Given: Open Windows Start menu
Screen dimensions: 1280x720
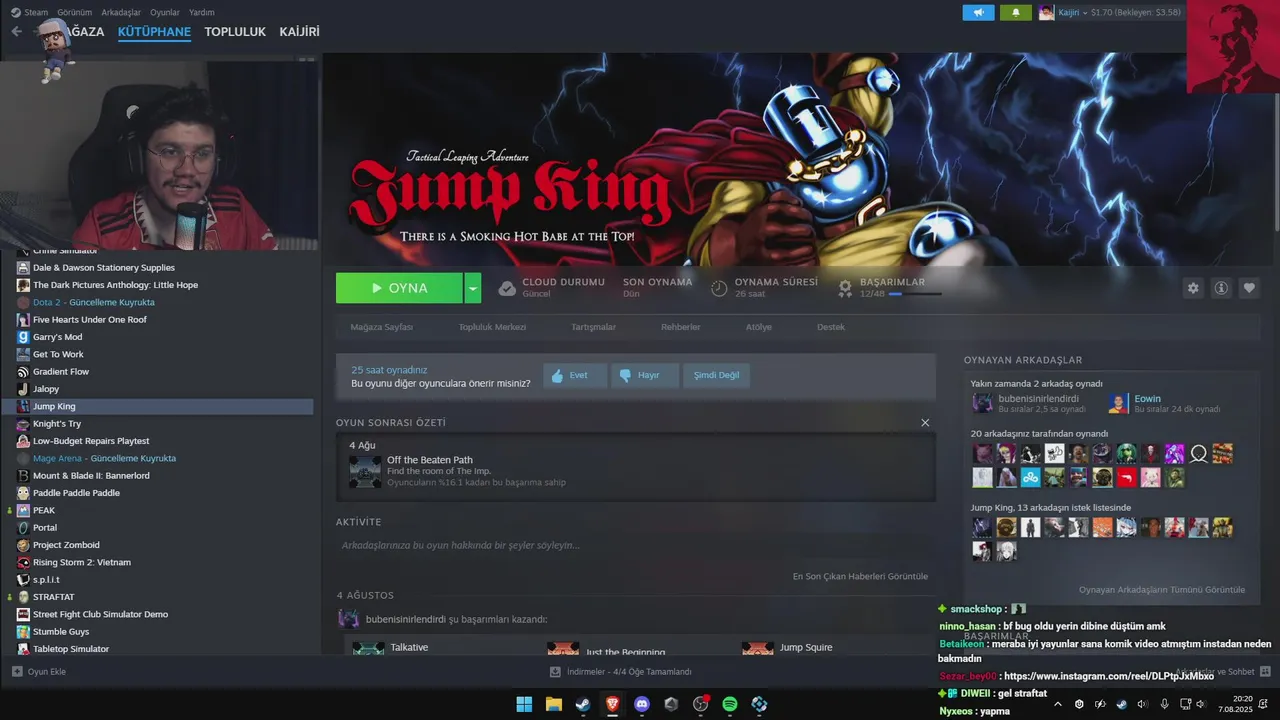Looking at the screenshot, I should [x=524, y=704].
